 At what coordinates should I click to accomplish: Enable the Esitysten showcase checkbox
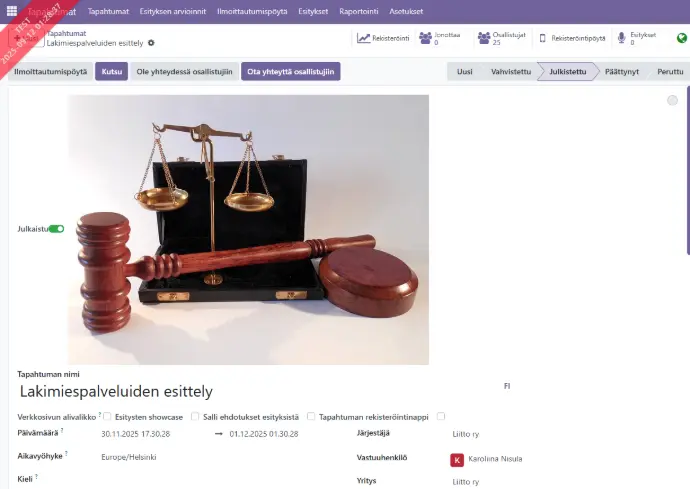point(195,416)
